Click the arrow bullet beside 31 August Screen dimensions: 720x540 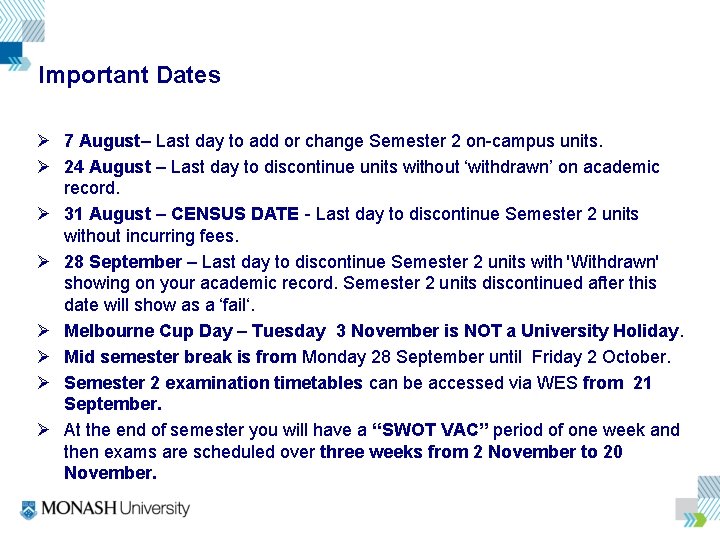point(45,213)
